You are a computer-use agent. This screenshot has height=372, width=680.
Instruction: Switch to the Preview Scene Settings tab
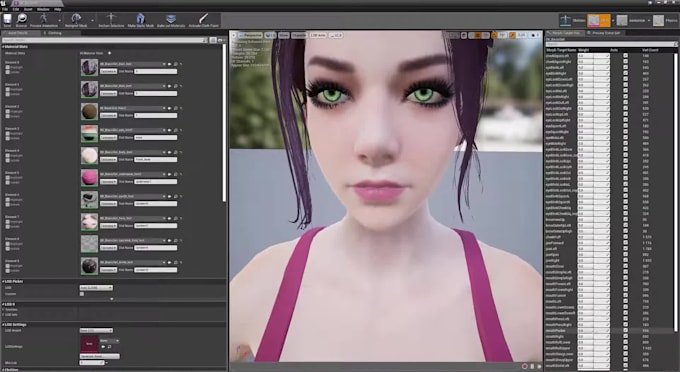[606, 33]
